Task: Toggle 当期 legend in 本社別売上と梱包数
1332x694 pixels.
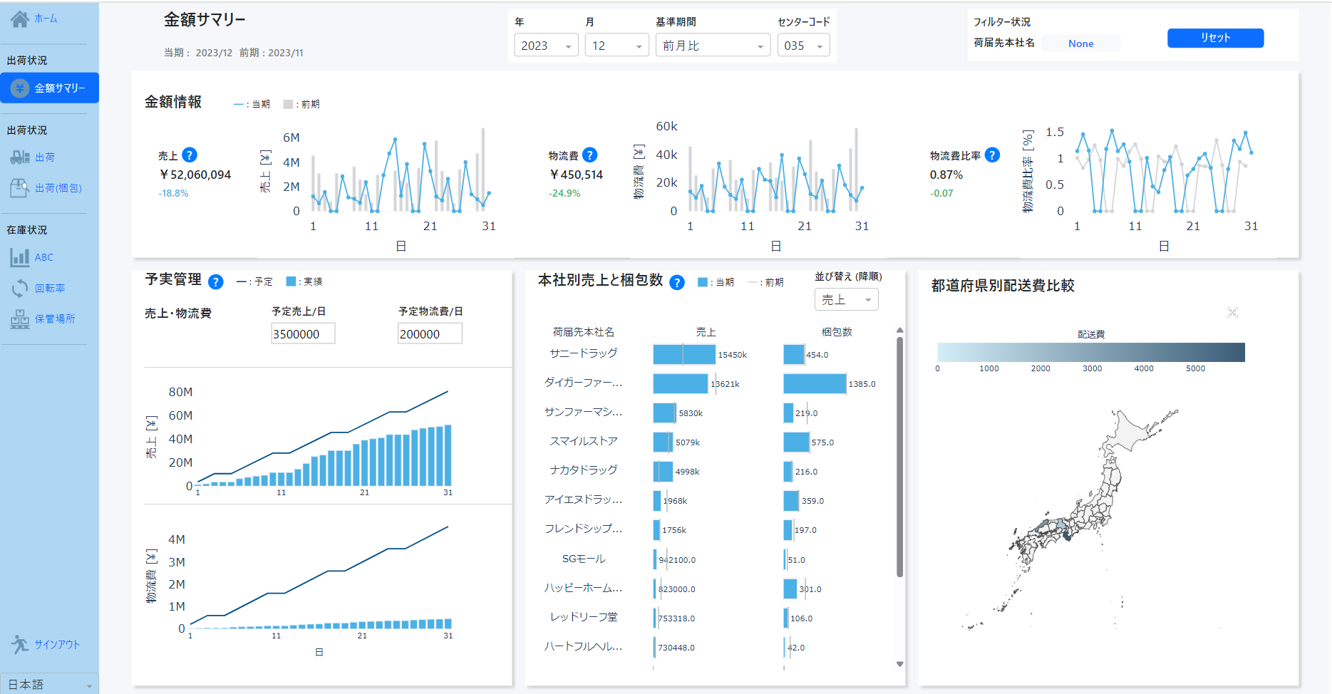Action: coord(715,283)
